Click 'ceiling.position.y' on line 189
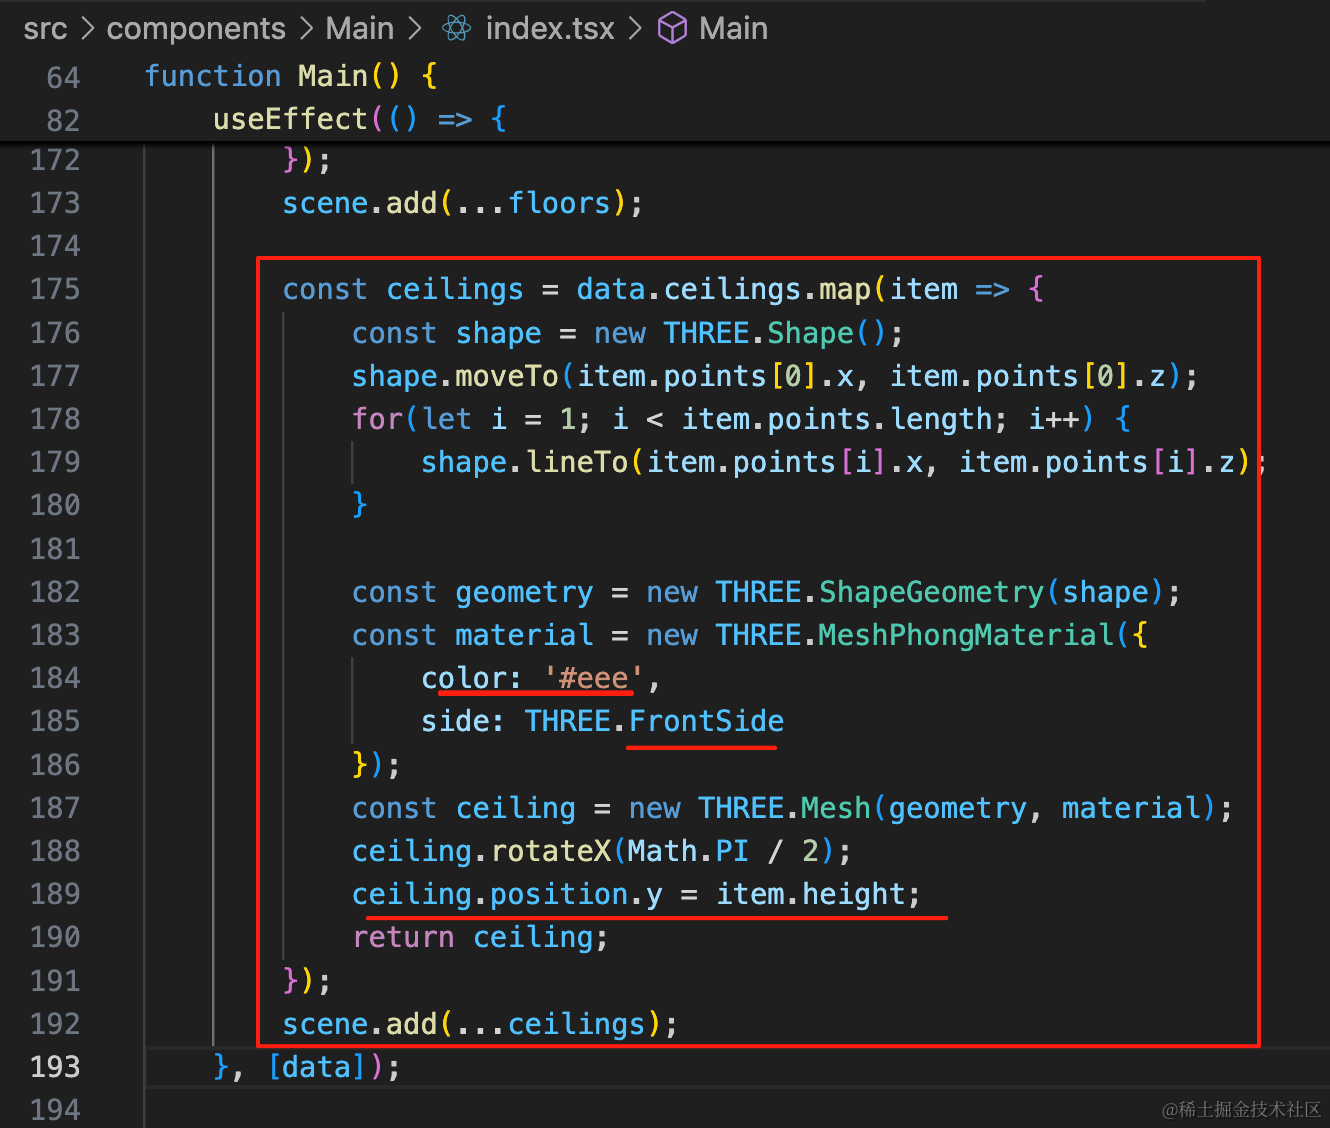 [507, 894]
